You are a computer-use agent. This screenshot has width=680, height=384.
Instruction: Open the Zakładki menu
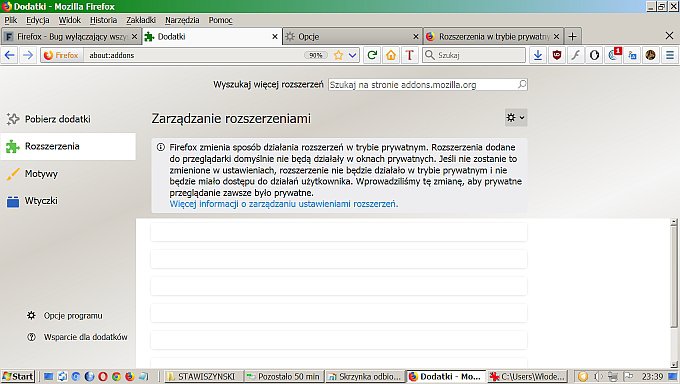(x=141, y=20)
